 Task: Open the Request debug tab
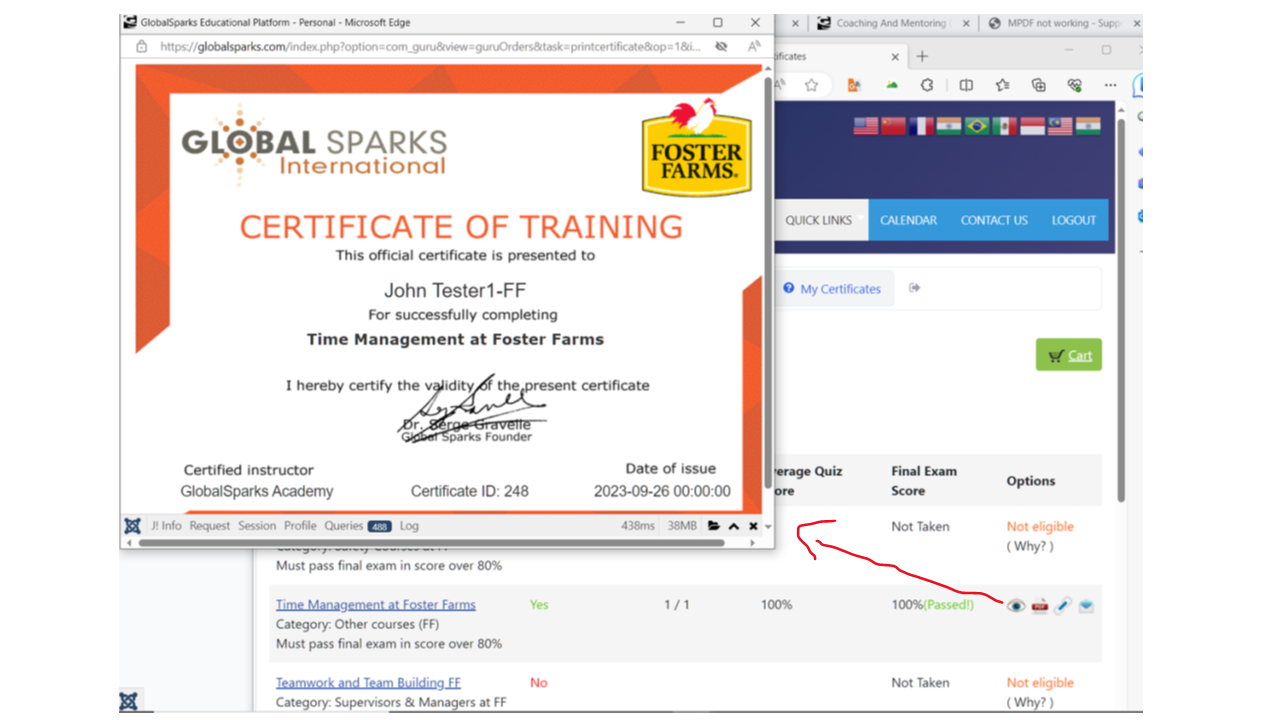pos(210,526)
